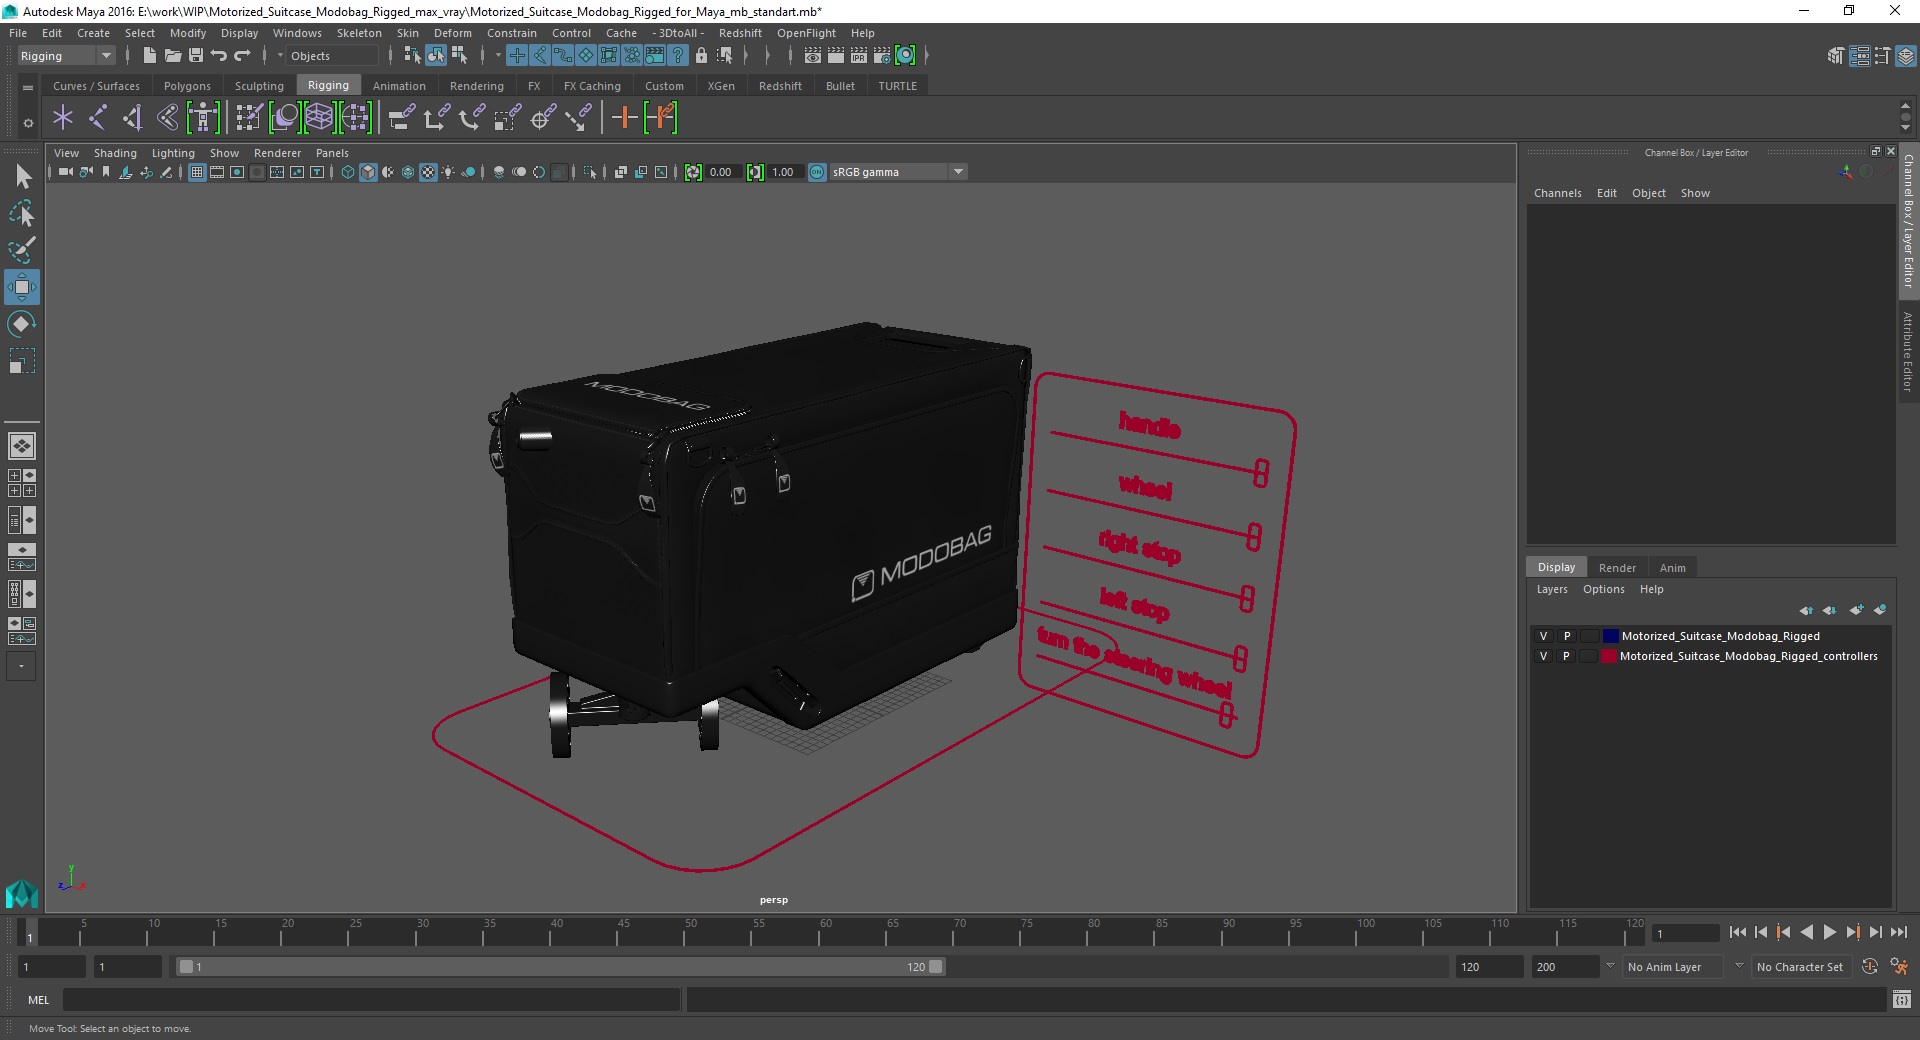Activate the Rotate tool in the toolbox

click(22, 324)
